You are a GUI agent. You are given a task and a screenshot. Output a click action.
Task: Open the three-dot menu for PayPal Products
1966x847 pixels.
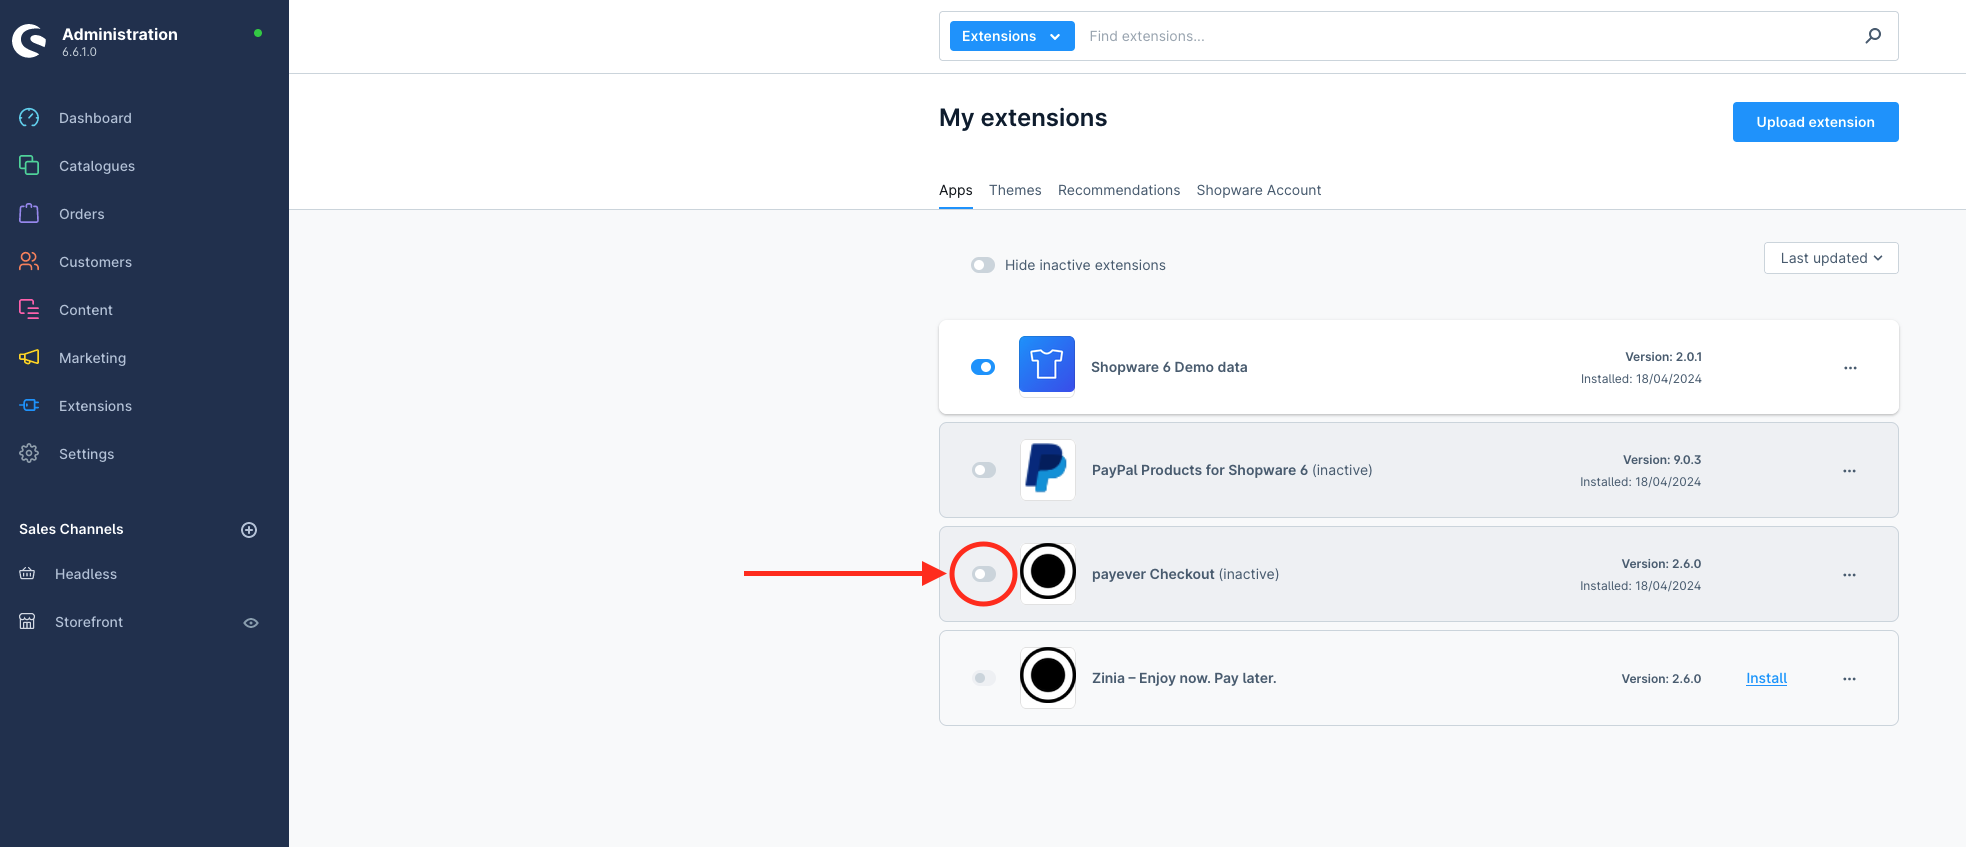tap(1849, 471)
